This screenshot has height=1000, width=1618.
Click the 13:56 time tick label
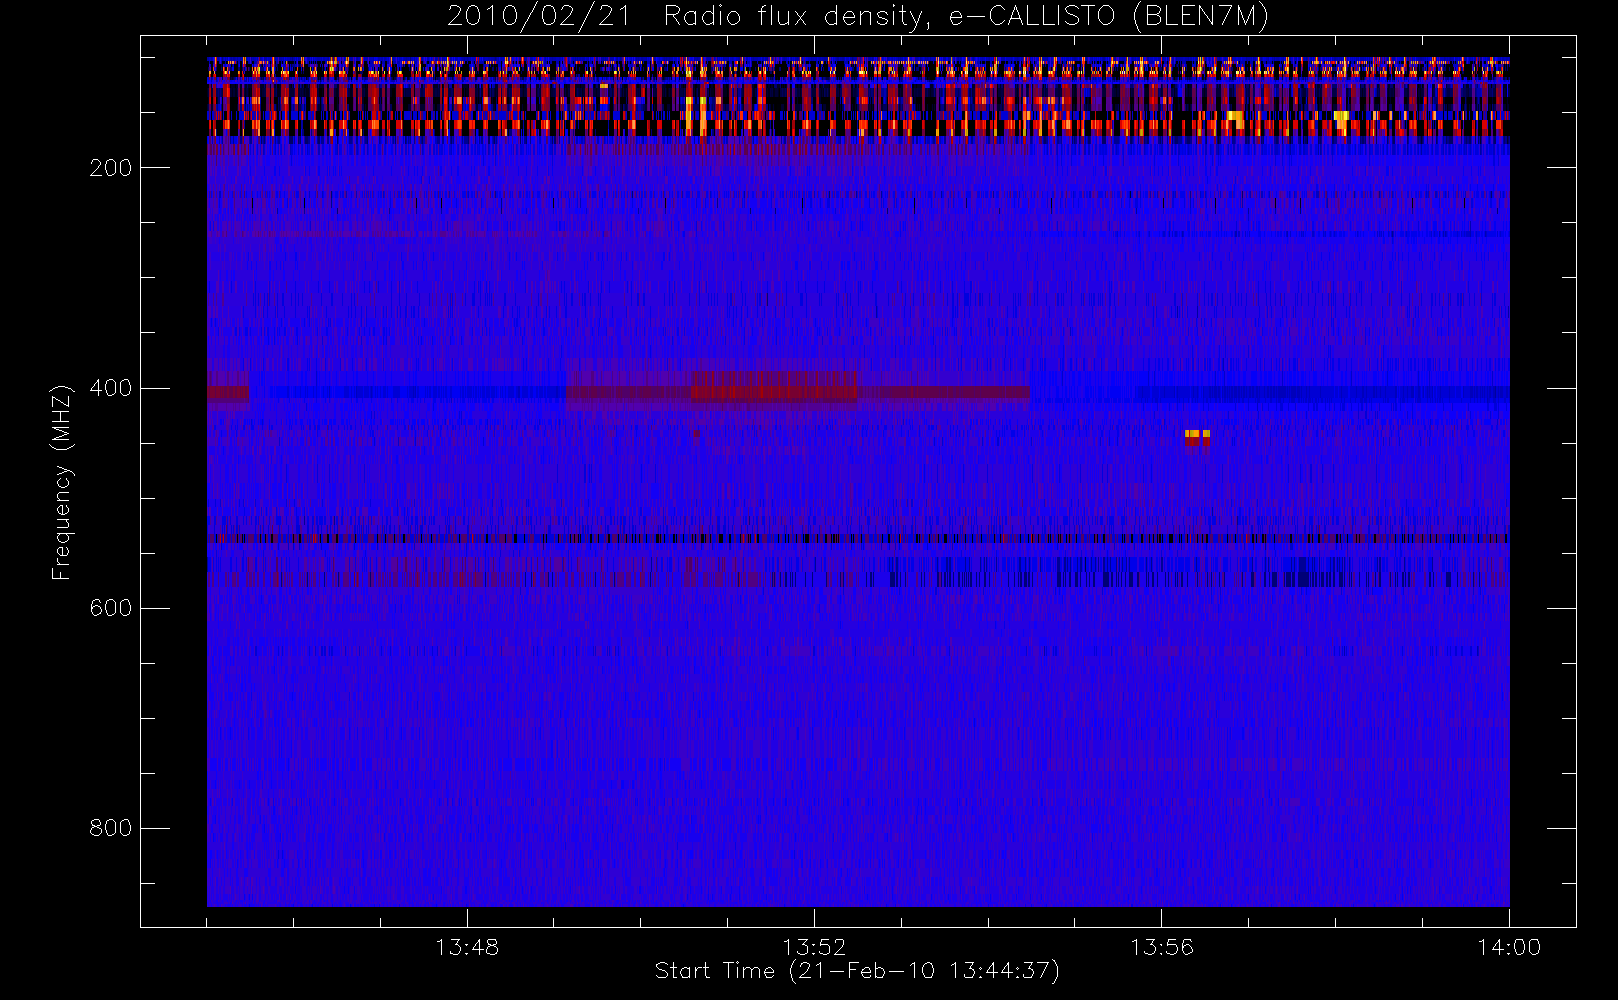pos(1162,947)
